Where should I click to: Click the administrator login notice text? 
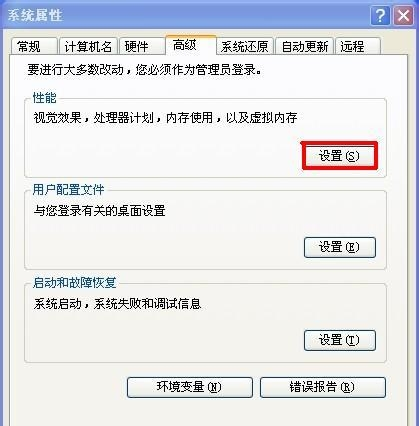click(x=145, y=70)
